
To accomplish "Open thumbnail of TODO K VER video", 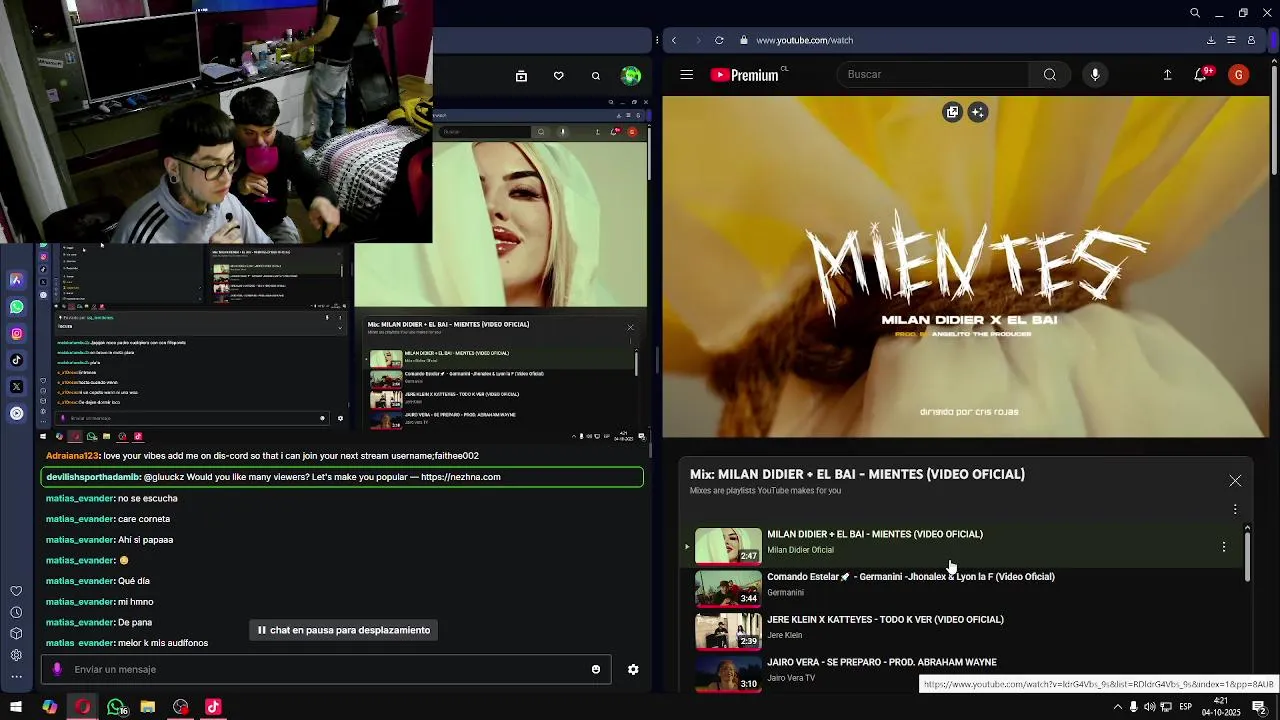I will [728, 631].
